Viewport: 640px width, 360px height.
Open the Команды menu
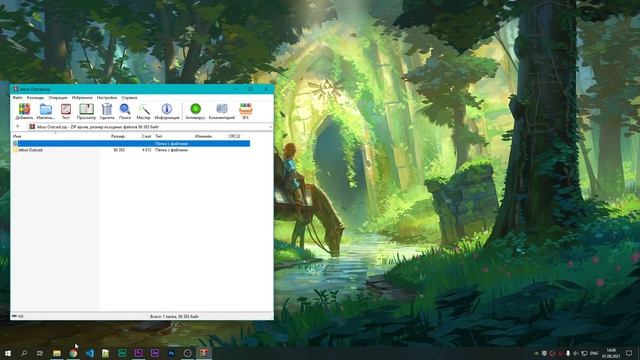pos(35,98)
